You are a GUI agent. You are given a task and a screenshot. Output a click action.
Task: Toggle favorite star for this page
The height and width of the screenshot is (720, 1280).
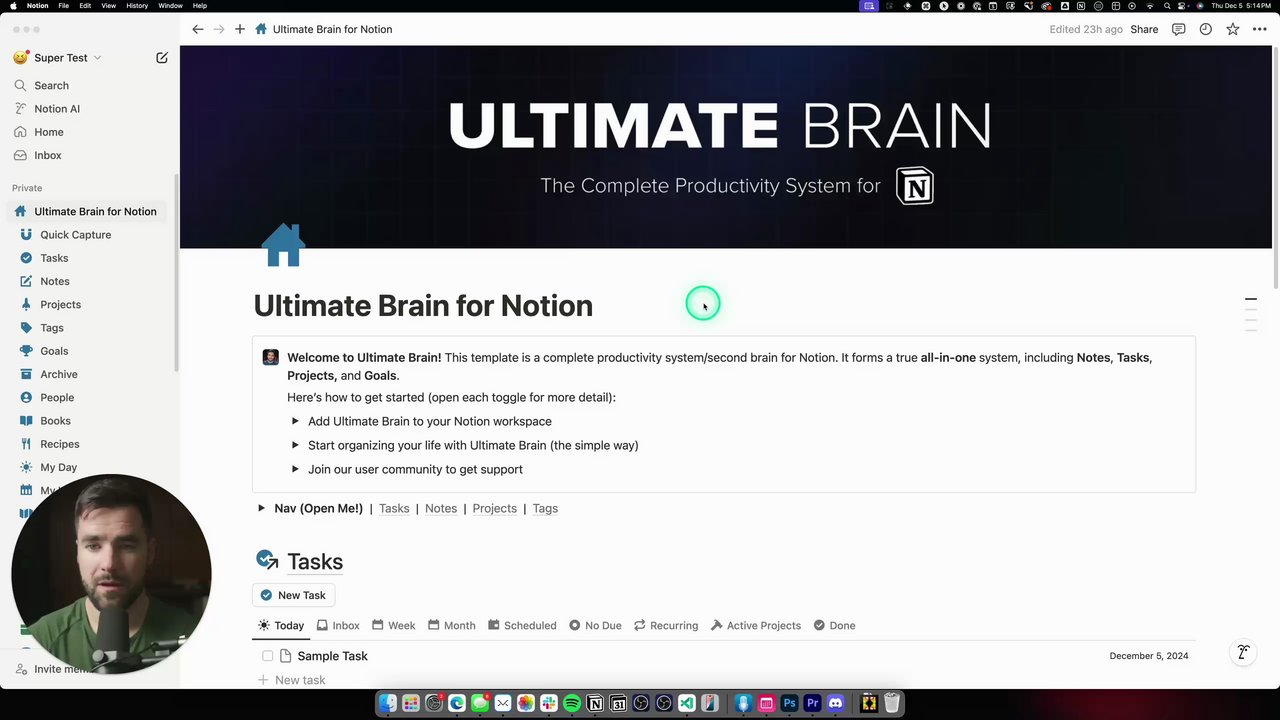pos(1233,29)
